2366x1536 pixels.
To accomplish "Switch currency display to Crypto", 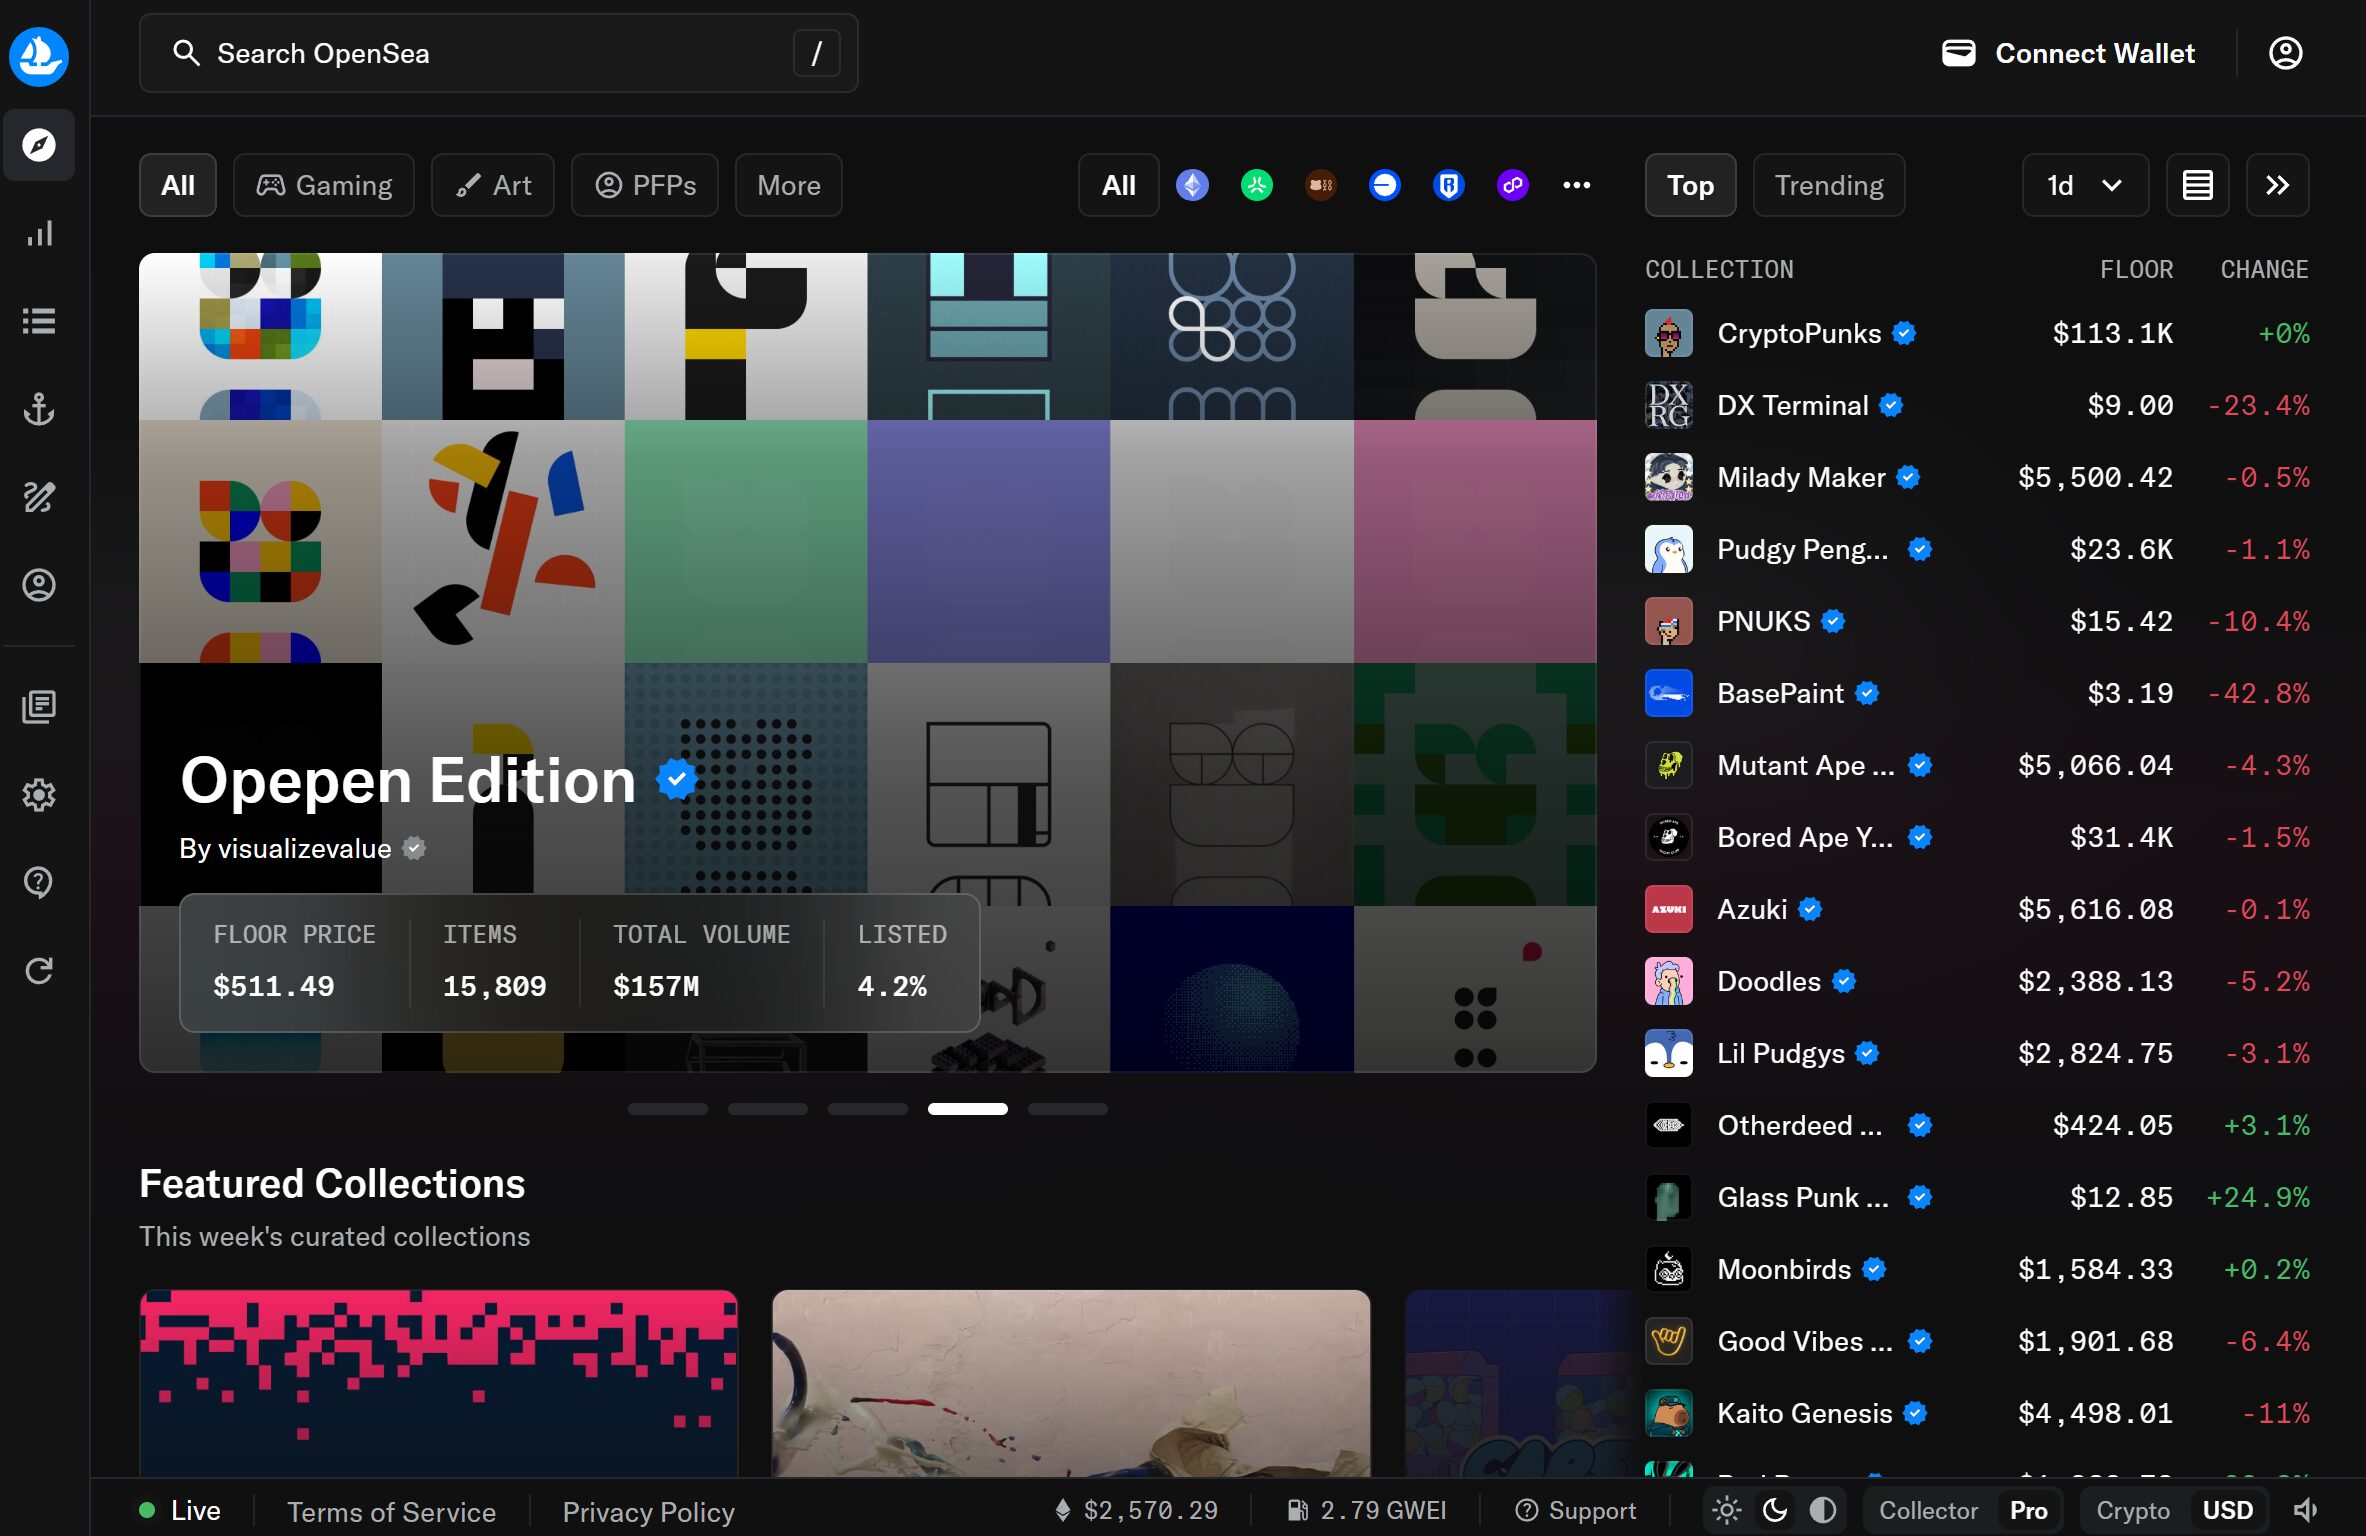I will click(2132, 1510).
